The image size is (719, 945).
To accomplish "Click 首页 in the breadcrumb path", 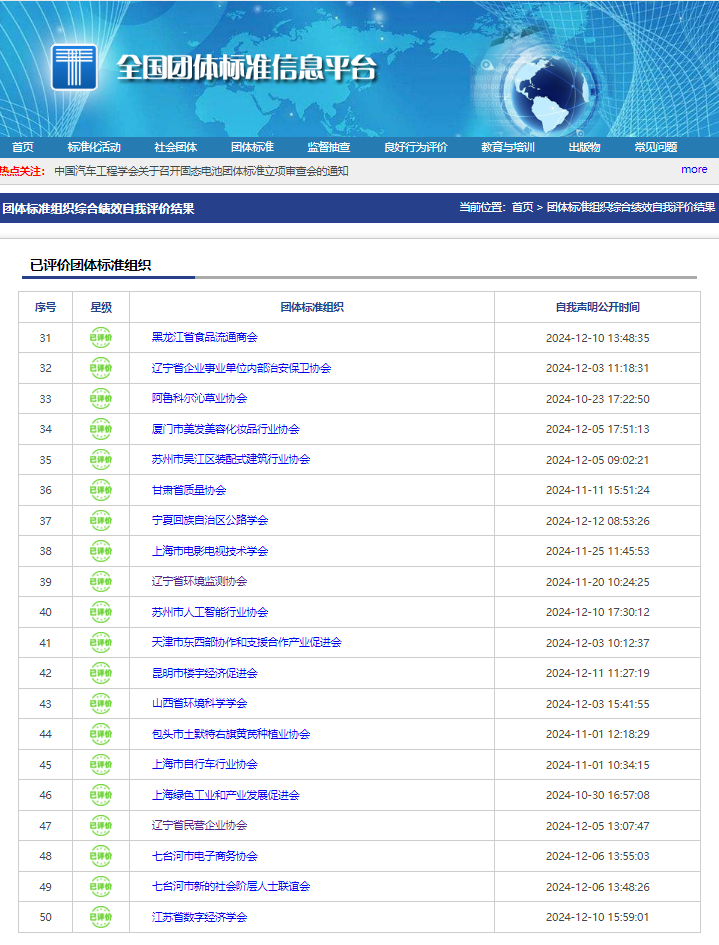I will point(523,207).
